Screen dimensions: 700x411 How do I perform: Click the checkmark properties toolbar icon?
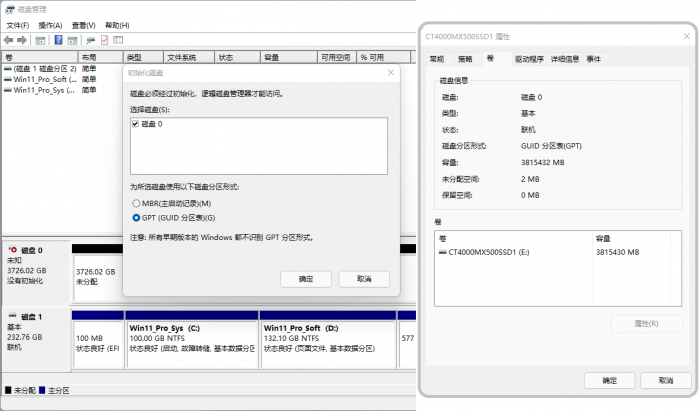point(104,40)
